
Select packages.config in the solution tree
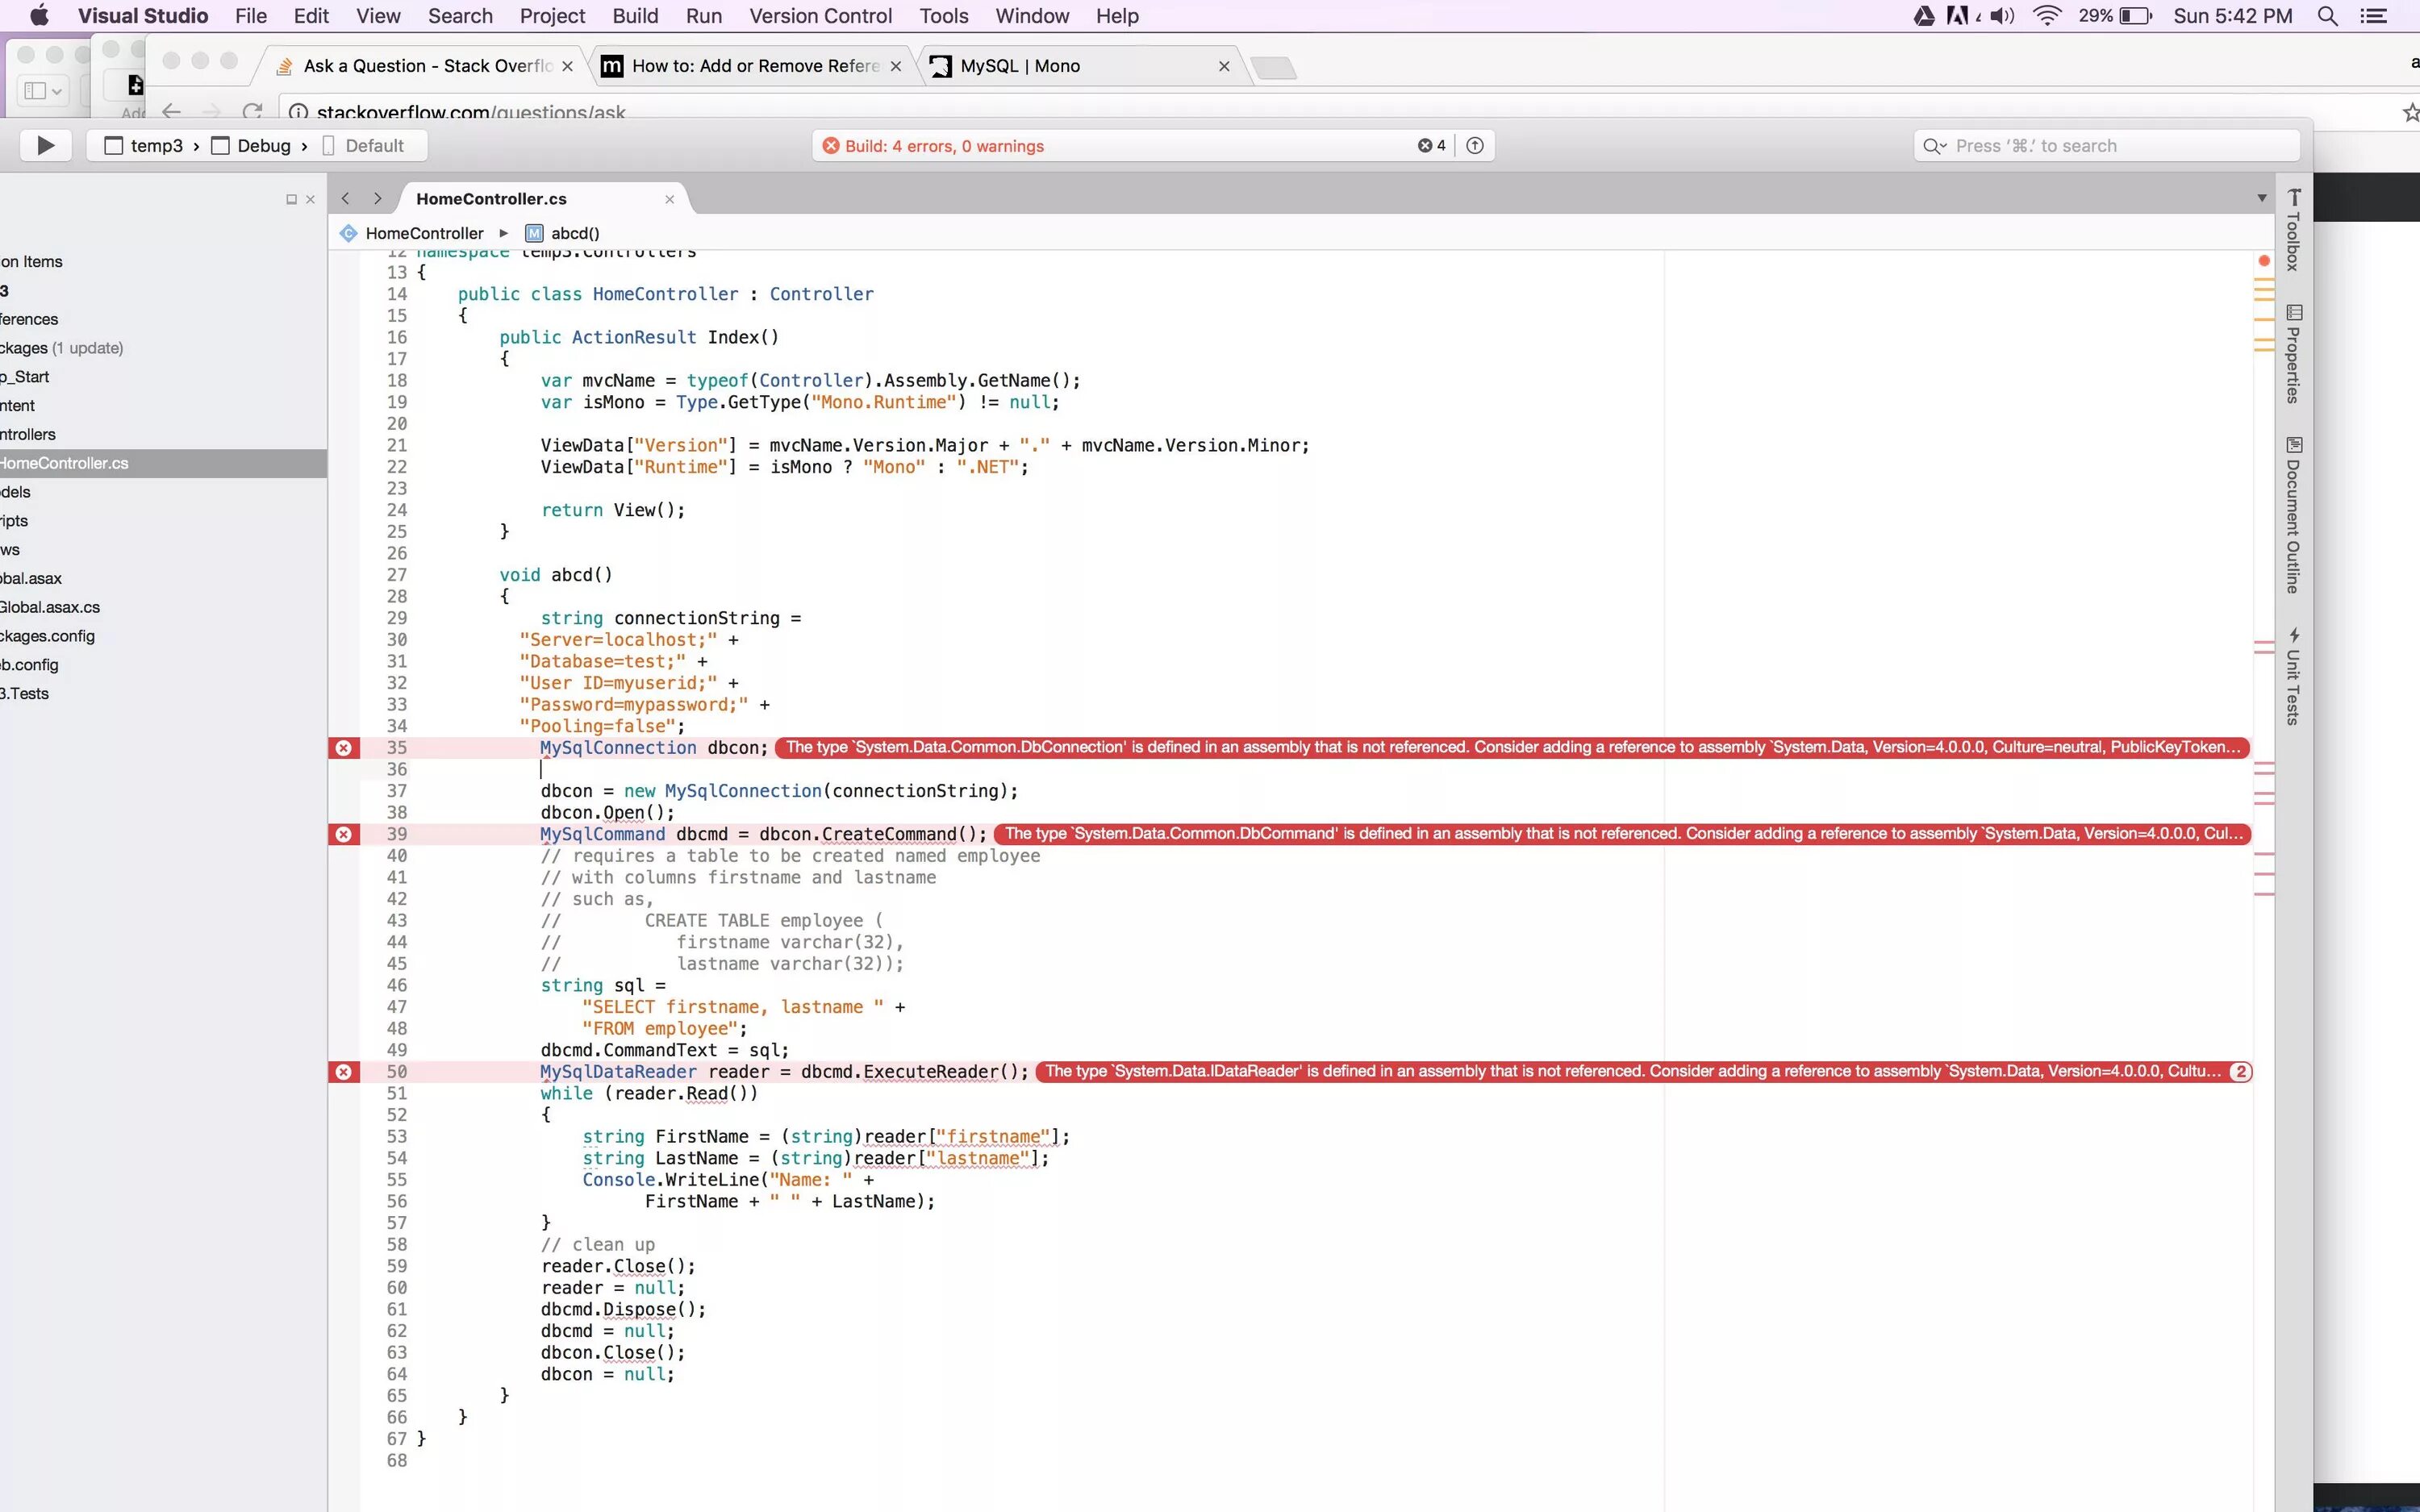(x=47, y=636)
